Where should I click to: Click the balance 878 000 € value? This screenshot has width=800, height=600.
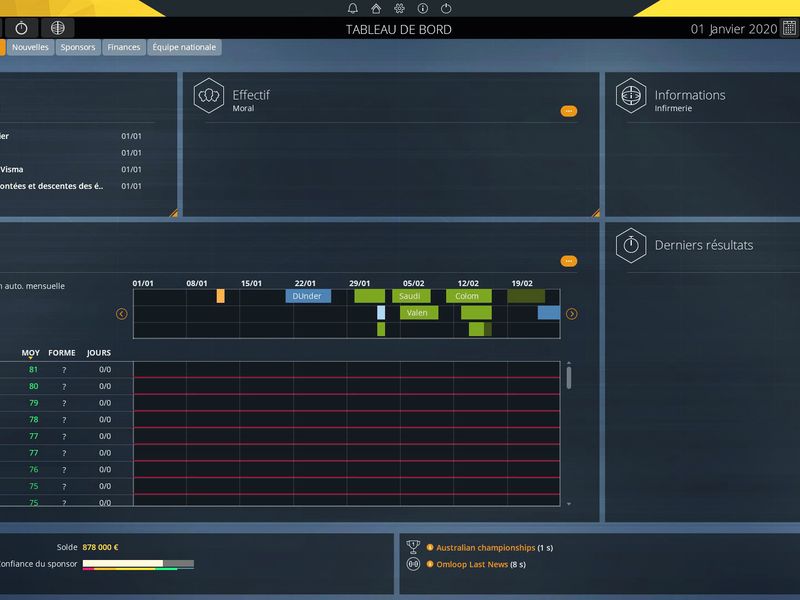click(x=101, y=547)
